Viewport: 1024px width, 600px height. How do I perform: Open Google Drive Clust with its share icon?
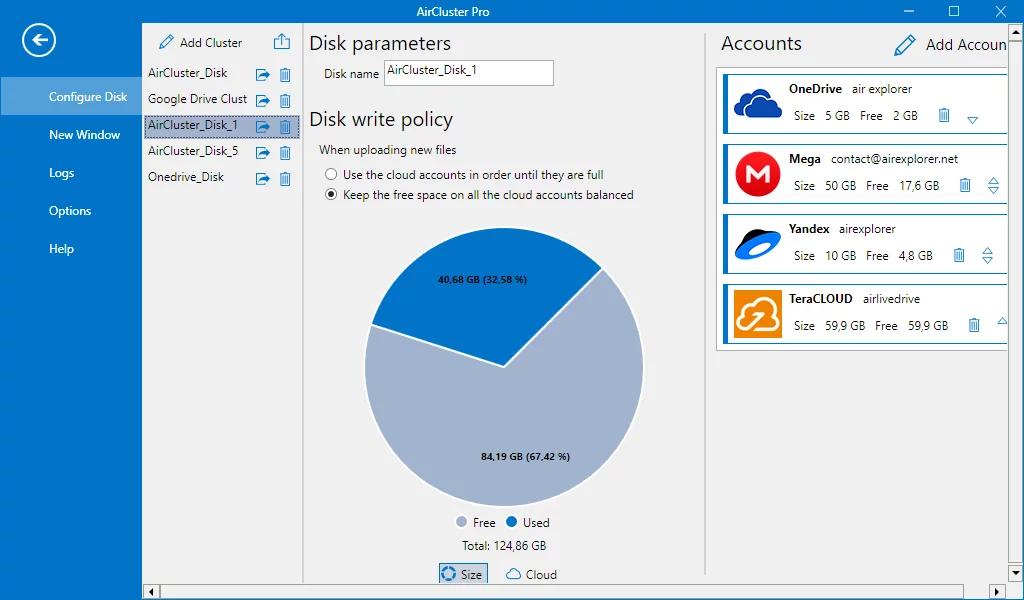click(x=263, y=101)
